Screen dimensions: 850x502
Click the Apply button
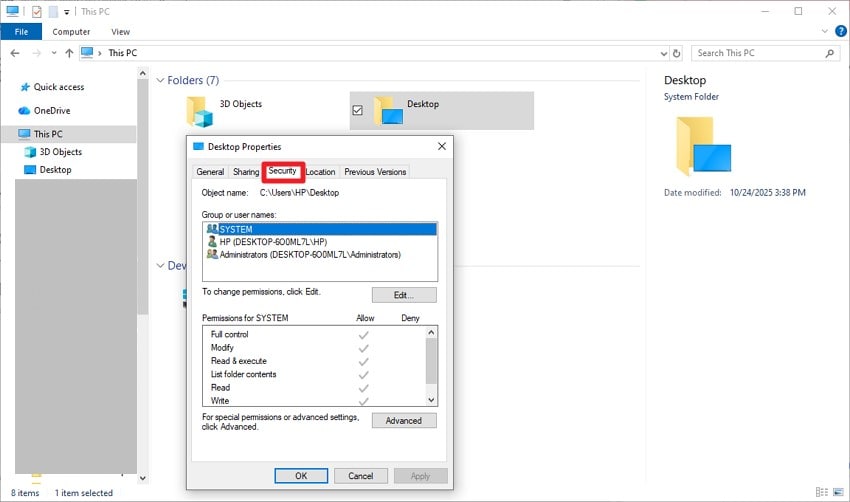[421, 476]
